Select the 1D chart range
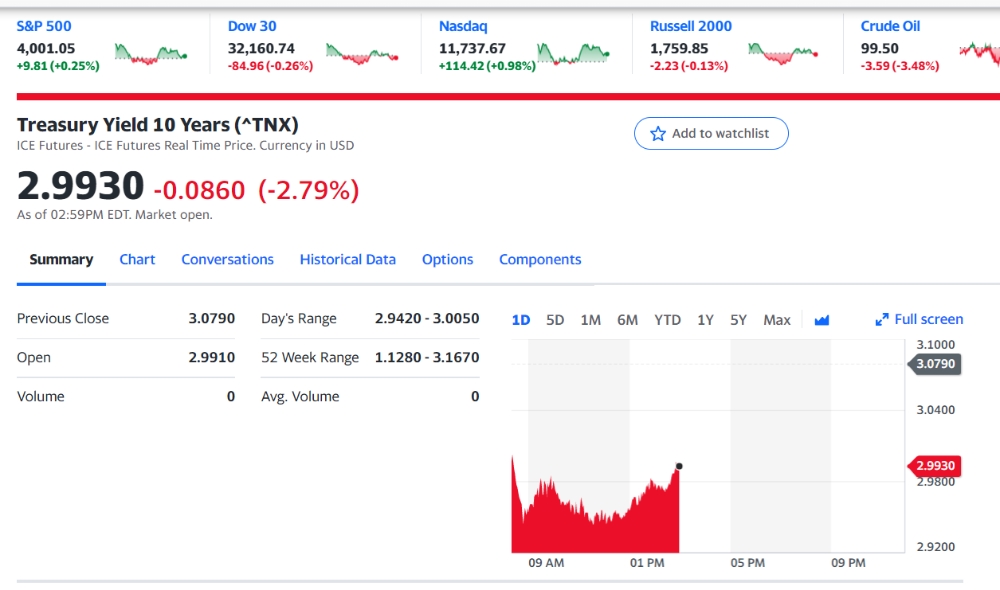 click(520, 320)
